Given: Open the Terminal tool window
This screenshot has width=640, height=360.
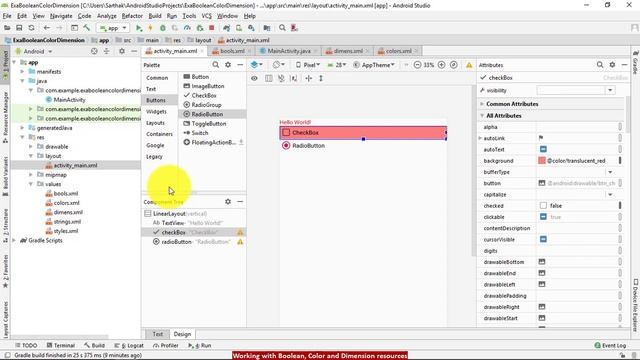Looking at the screenshot, I should (61, 345).
